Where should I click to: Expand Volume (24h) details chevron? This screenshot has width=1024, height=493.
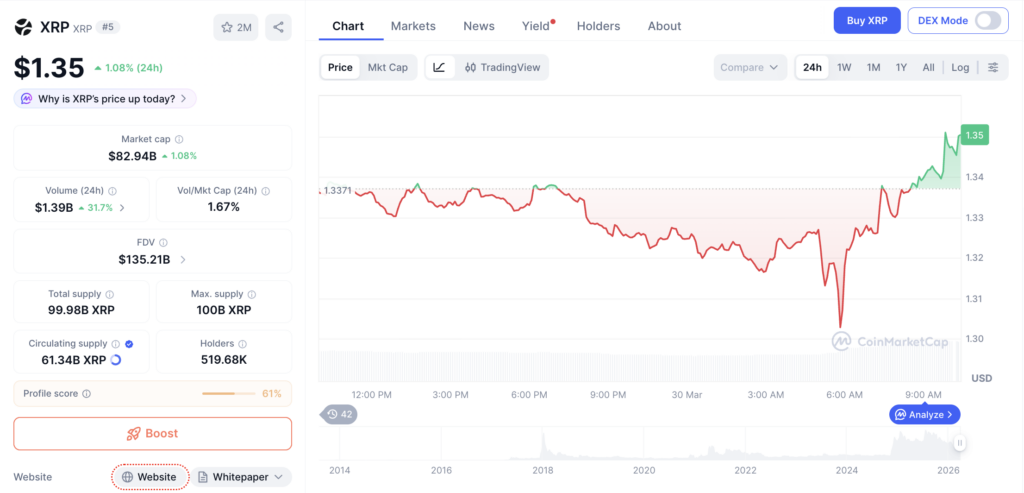[x=123, y=208]
